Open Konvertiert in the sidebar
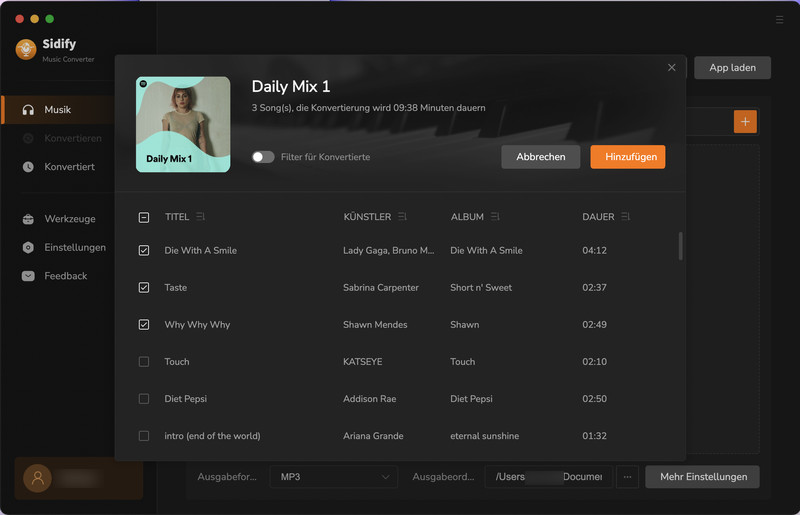Image resolution: width=800 pixels, height=515 pixels. coord(69,167)
